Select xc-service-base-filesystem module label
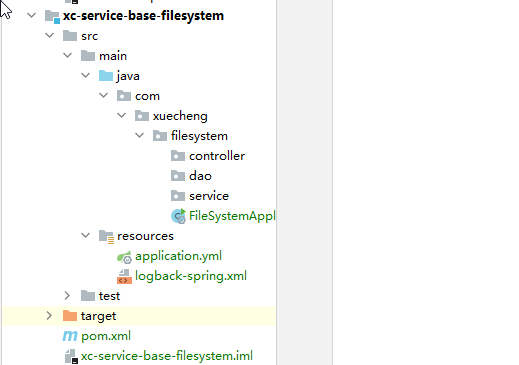This screenshot has width=519, height=365. pyautogui.click(x=143, y=16)
